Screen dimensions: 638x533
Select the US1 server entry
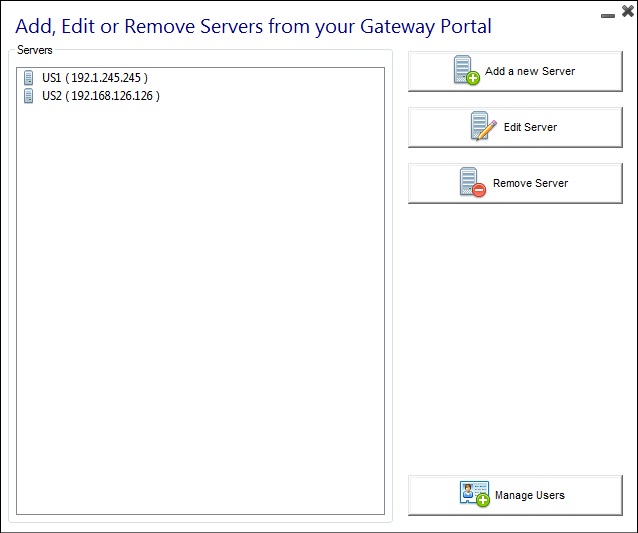pyautogui.click(x=94, y=78)
